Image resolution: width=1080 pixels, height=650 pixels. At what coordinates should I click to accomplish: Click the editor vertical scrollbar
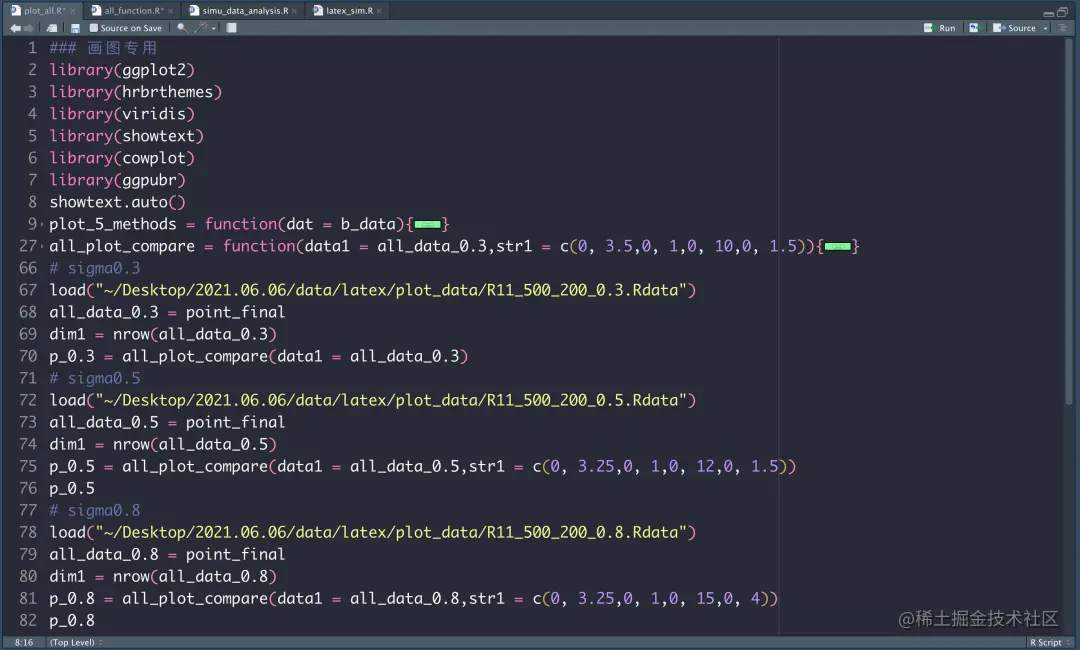click(1070, 220)
